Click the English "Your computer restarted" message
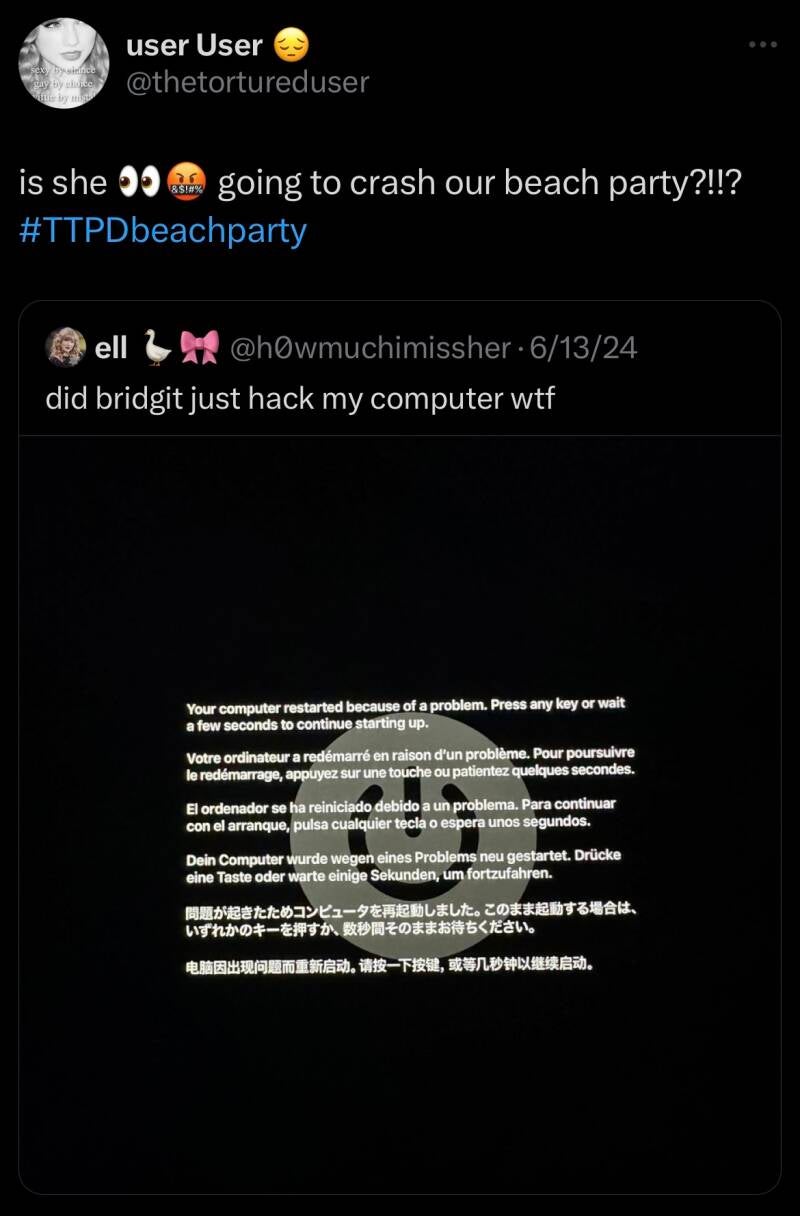This screenshot has height=1216, width=800. point(405,714)
